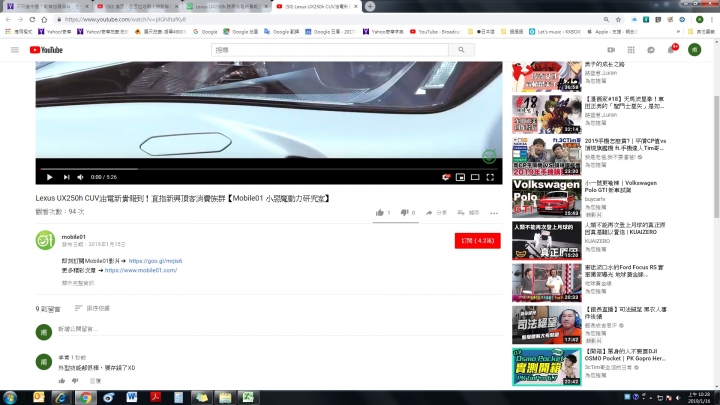Open the YouTube Broadcast bookmark

pyautogui.click(x=435, y=32)
